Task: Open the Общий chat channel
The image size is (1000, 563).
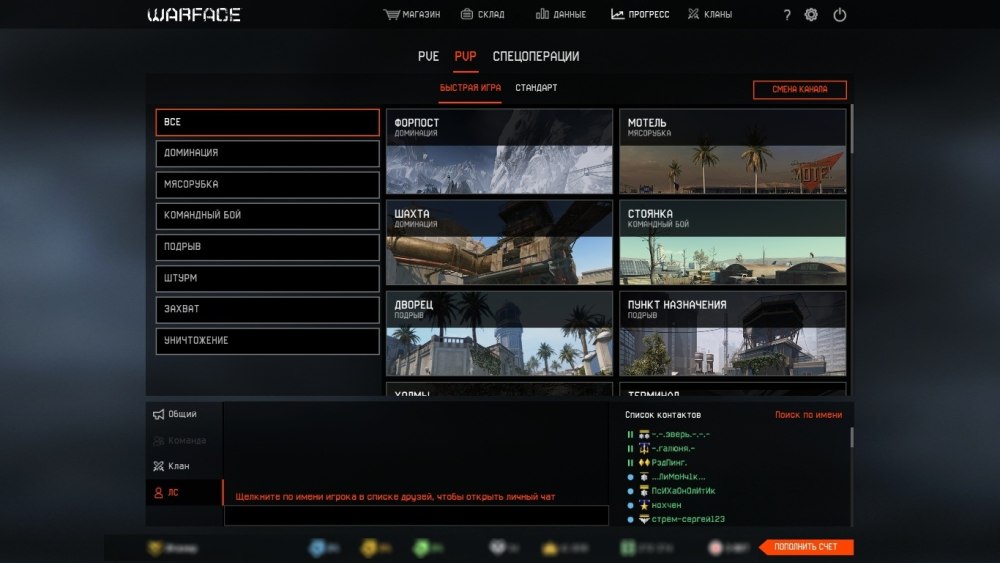Action: [x=182, y=414]
